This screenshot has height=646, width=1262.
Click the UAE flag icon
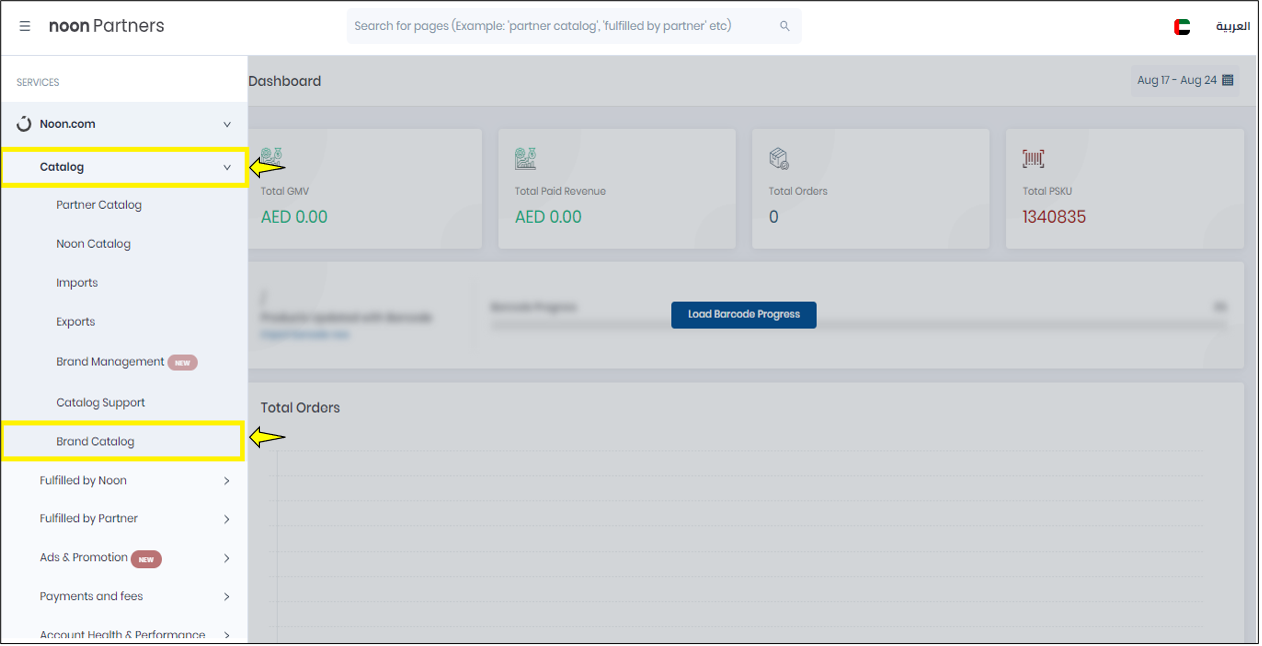coord(1182,27)
